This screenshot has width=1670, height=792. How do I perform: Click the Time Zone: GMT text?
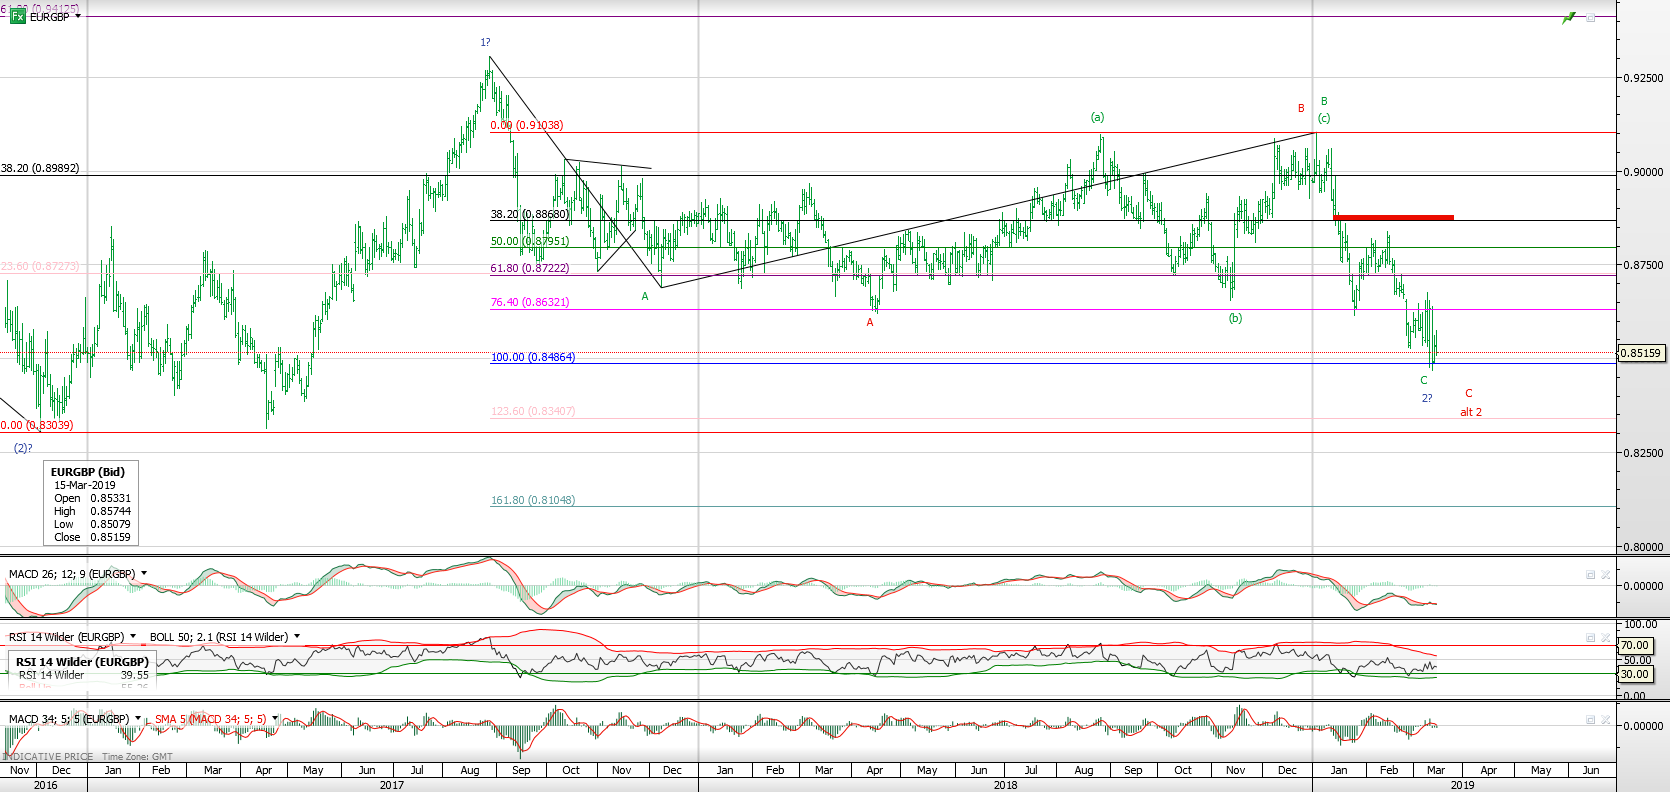tap(137, 757)
